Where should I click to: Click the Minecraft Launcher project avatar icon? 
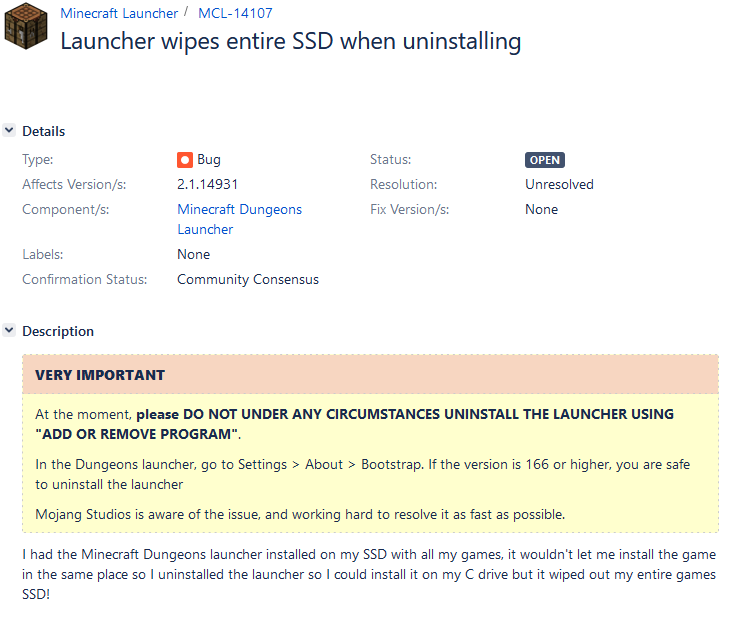coord(26,26)
